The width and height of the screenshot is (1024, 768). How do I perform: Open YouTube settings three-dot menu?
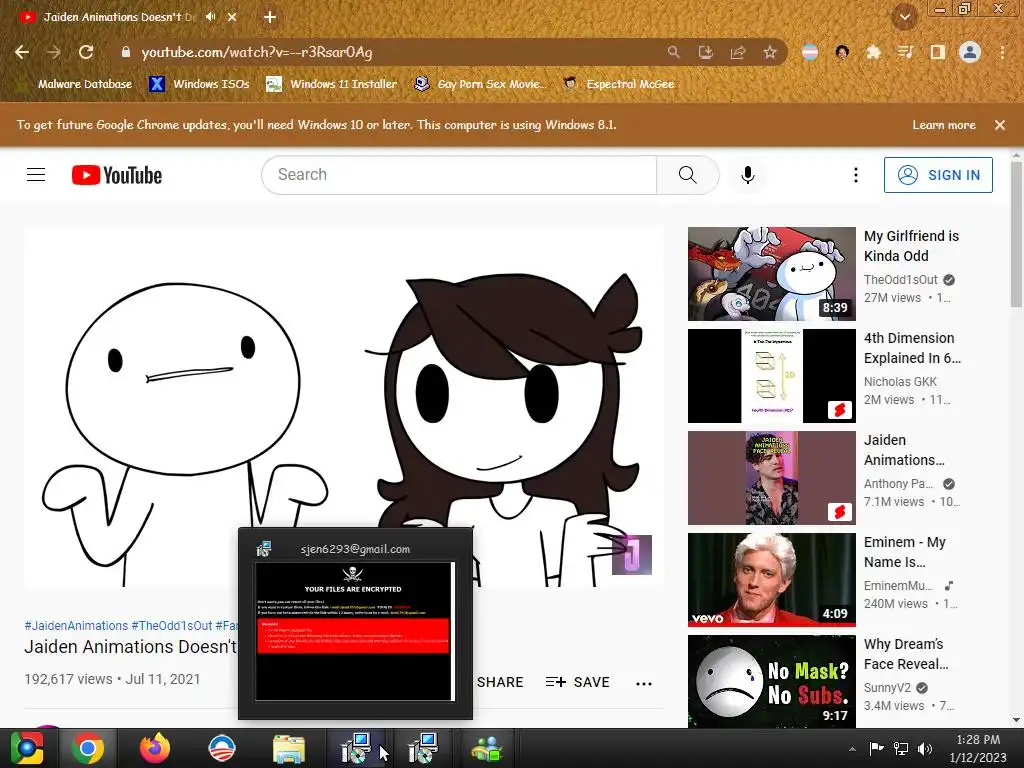[856, 175]
